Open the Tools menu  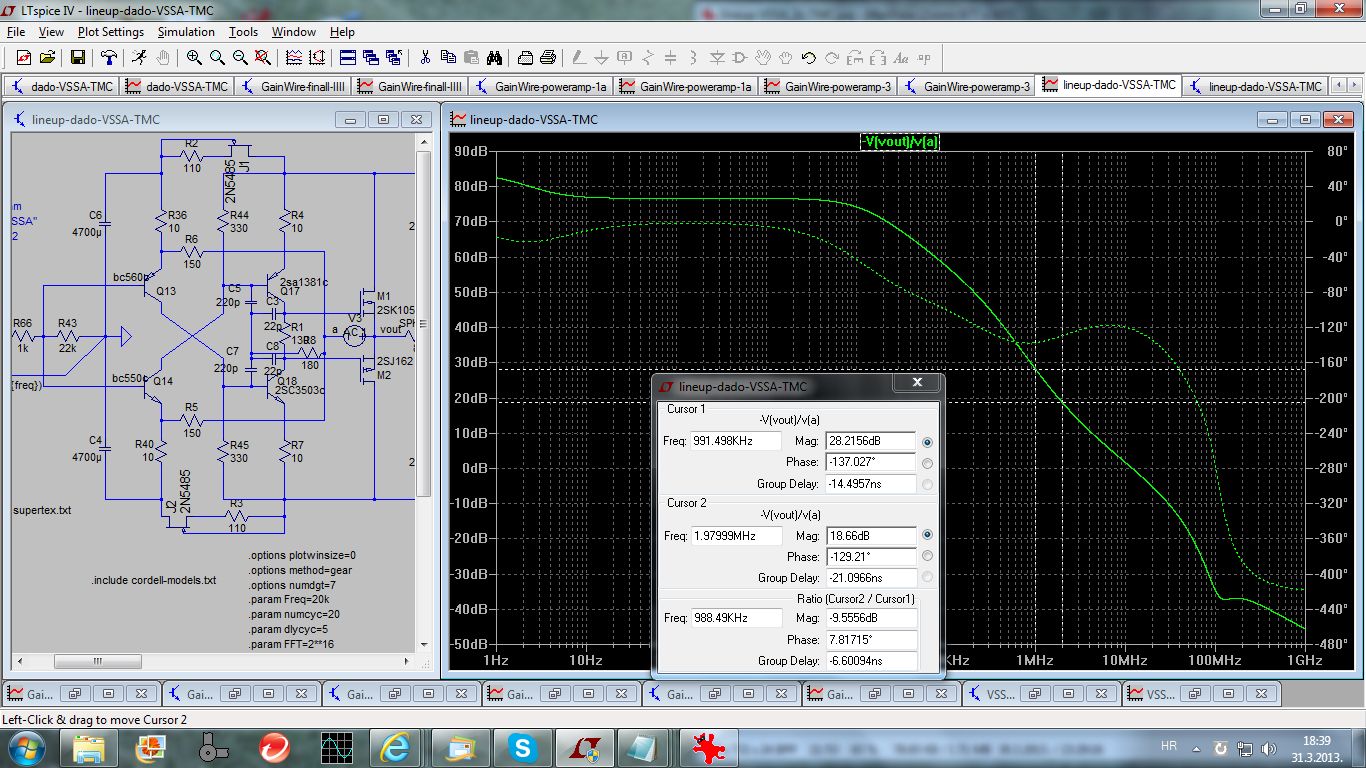click(243, 32)
